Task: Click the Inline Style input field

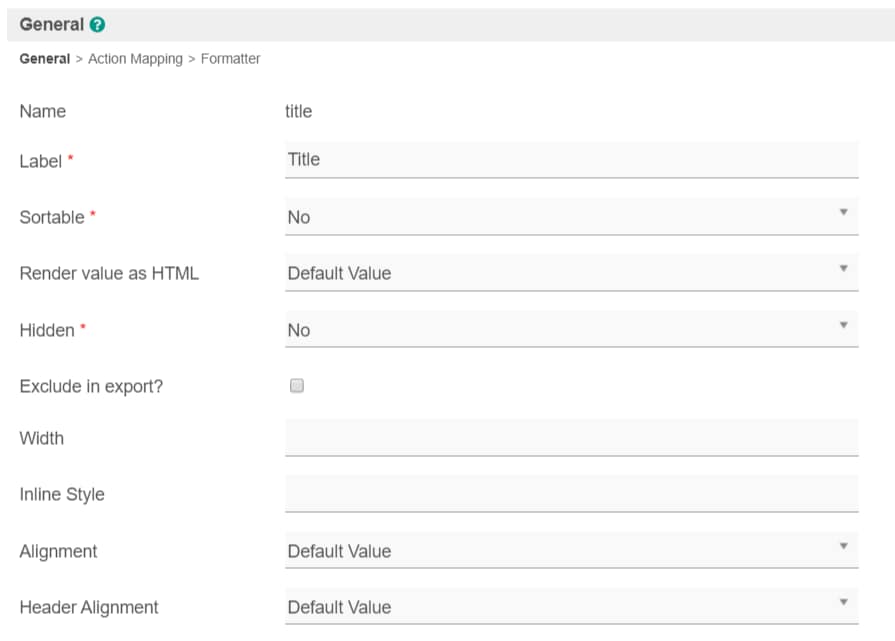Action: pos(570,494)
